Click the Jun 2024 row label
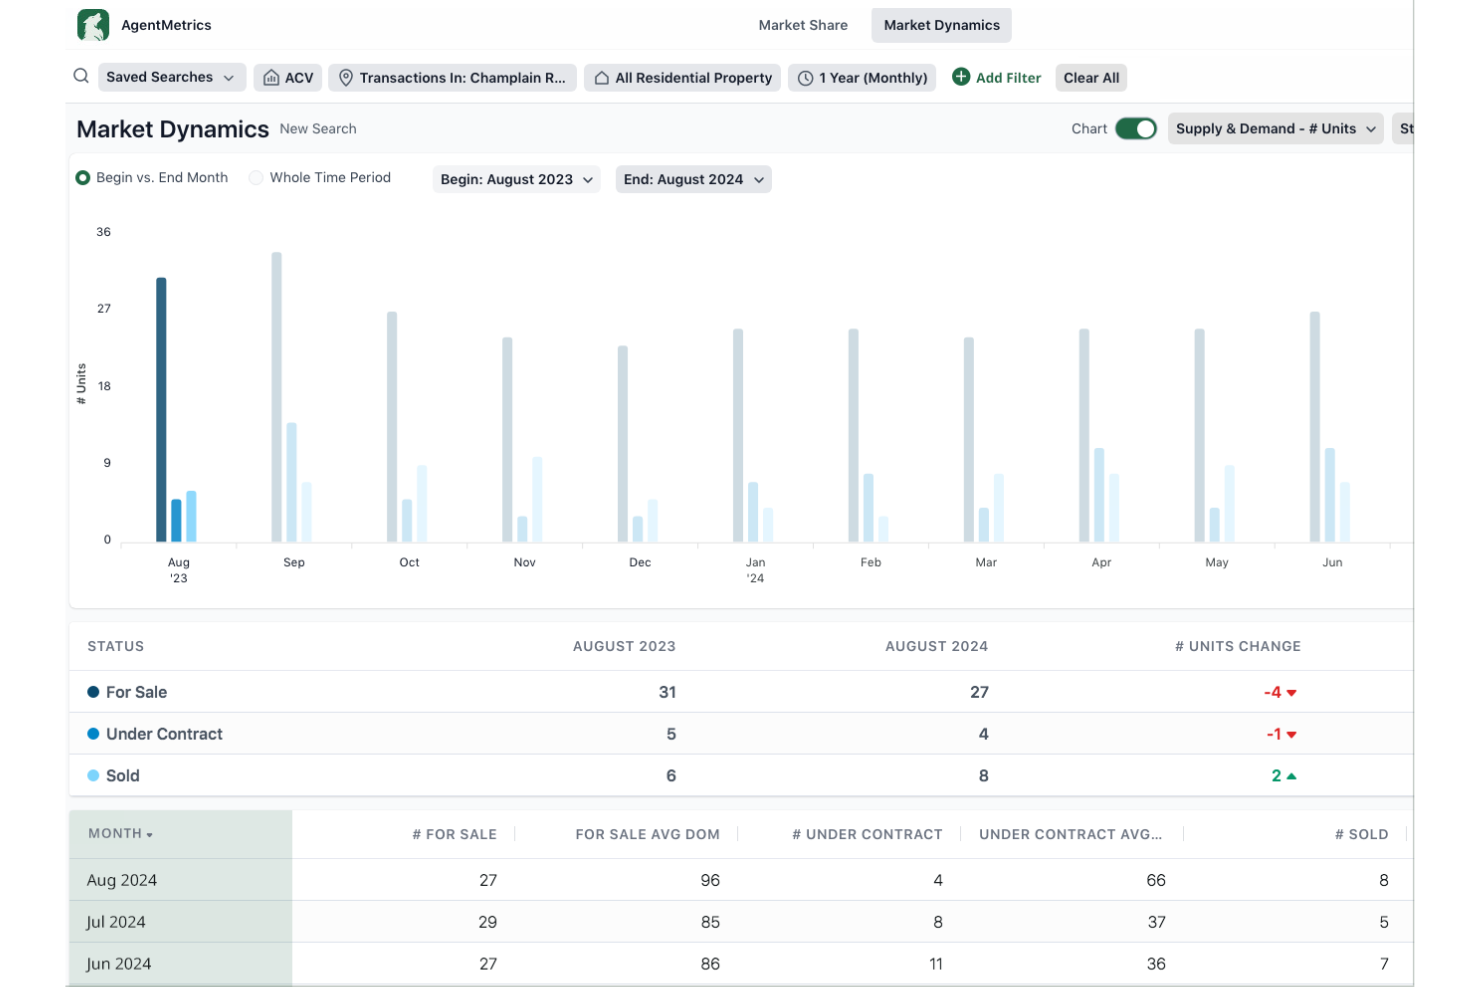 [119, 965]
